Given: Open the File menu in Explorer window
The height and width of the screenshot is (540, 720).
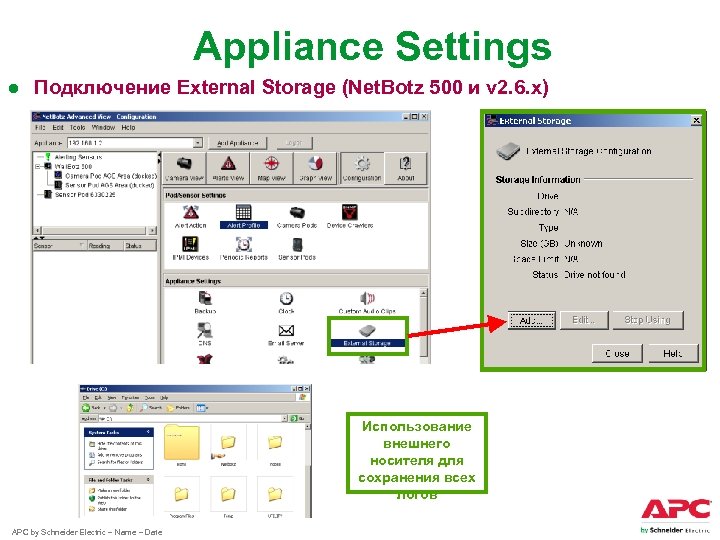Looking at the screenshot, I should (x=86, y=398).
